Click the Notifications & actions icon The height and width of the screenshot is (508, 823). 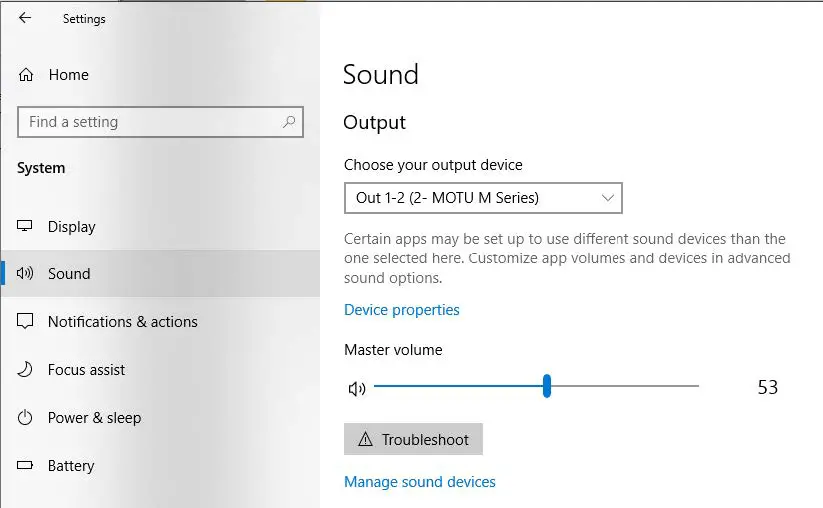click(26, 322)
